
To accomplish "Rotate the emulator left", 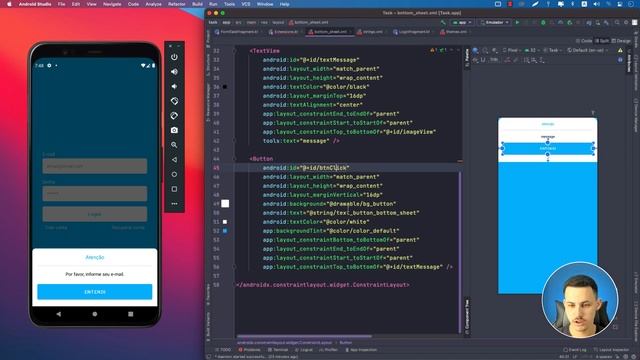I will tap(174, 101).
